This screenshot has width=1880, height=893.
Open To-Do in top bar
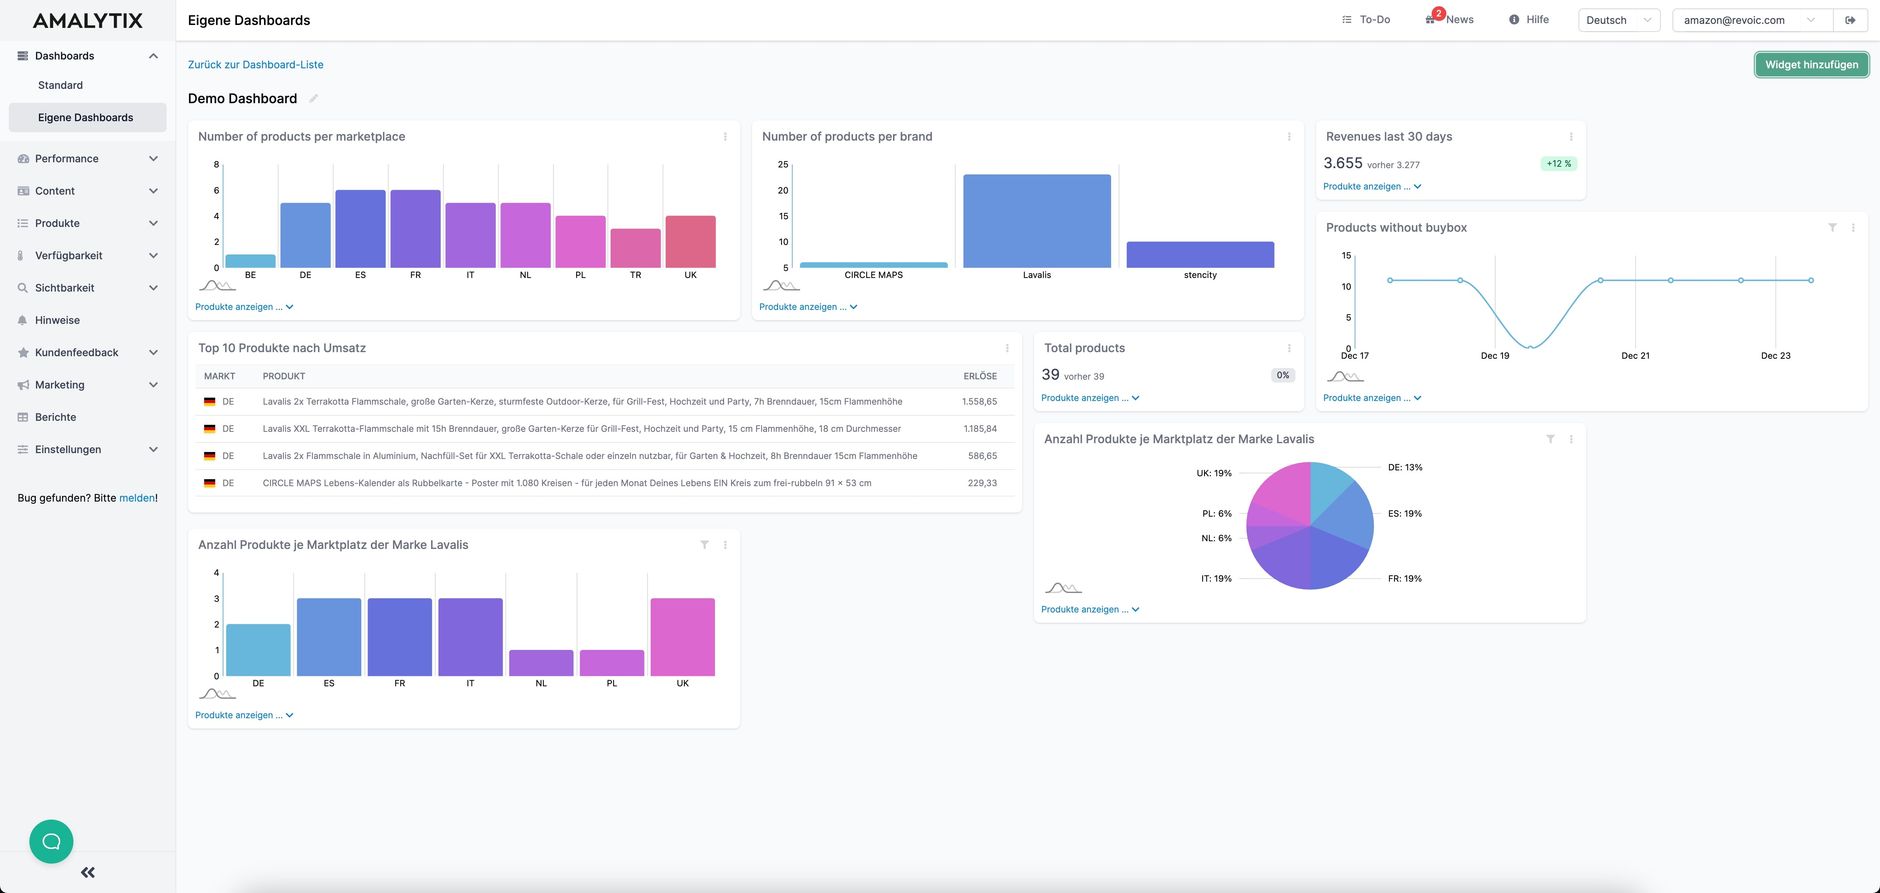(x=1375, y=20)
